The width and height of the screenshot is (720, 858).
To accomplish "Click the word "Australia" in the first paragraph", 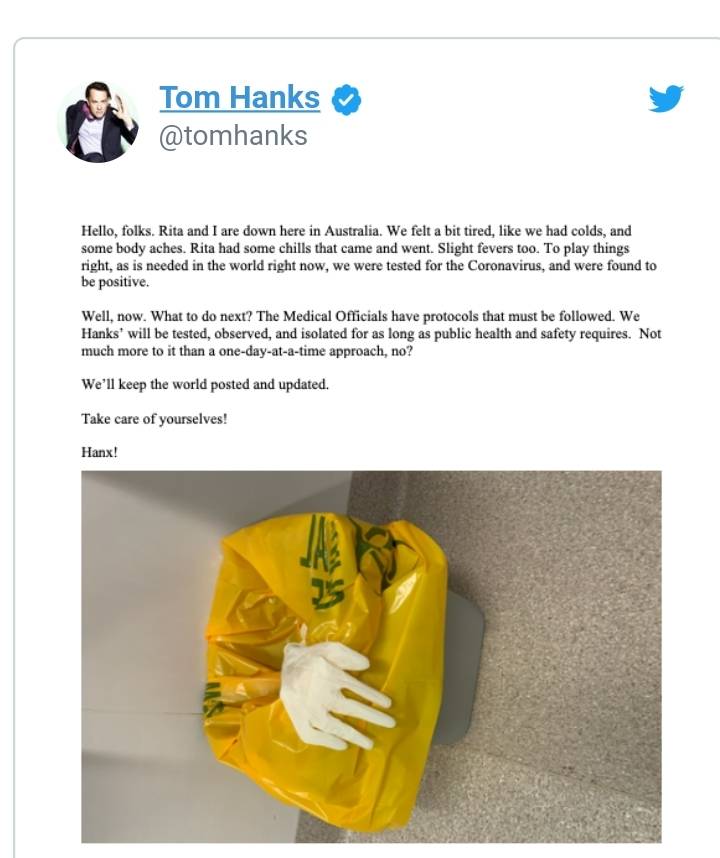I will point(352,230).
